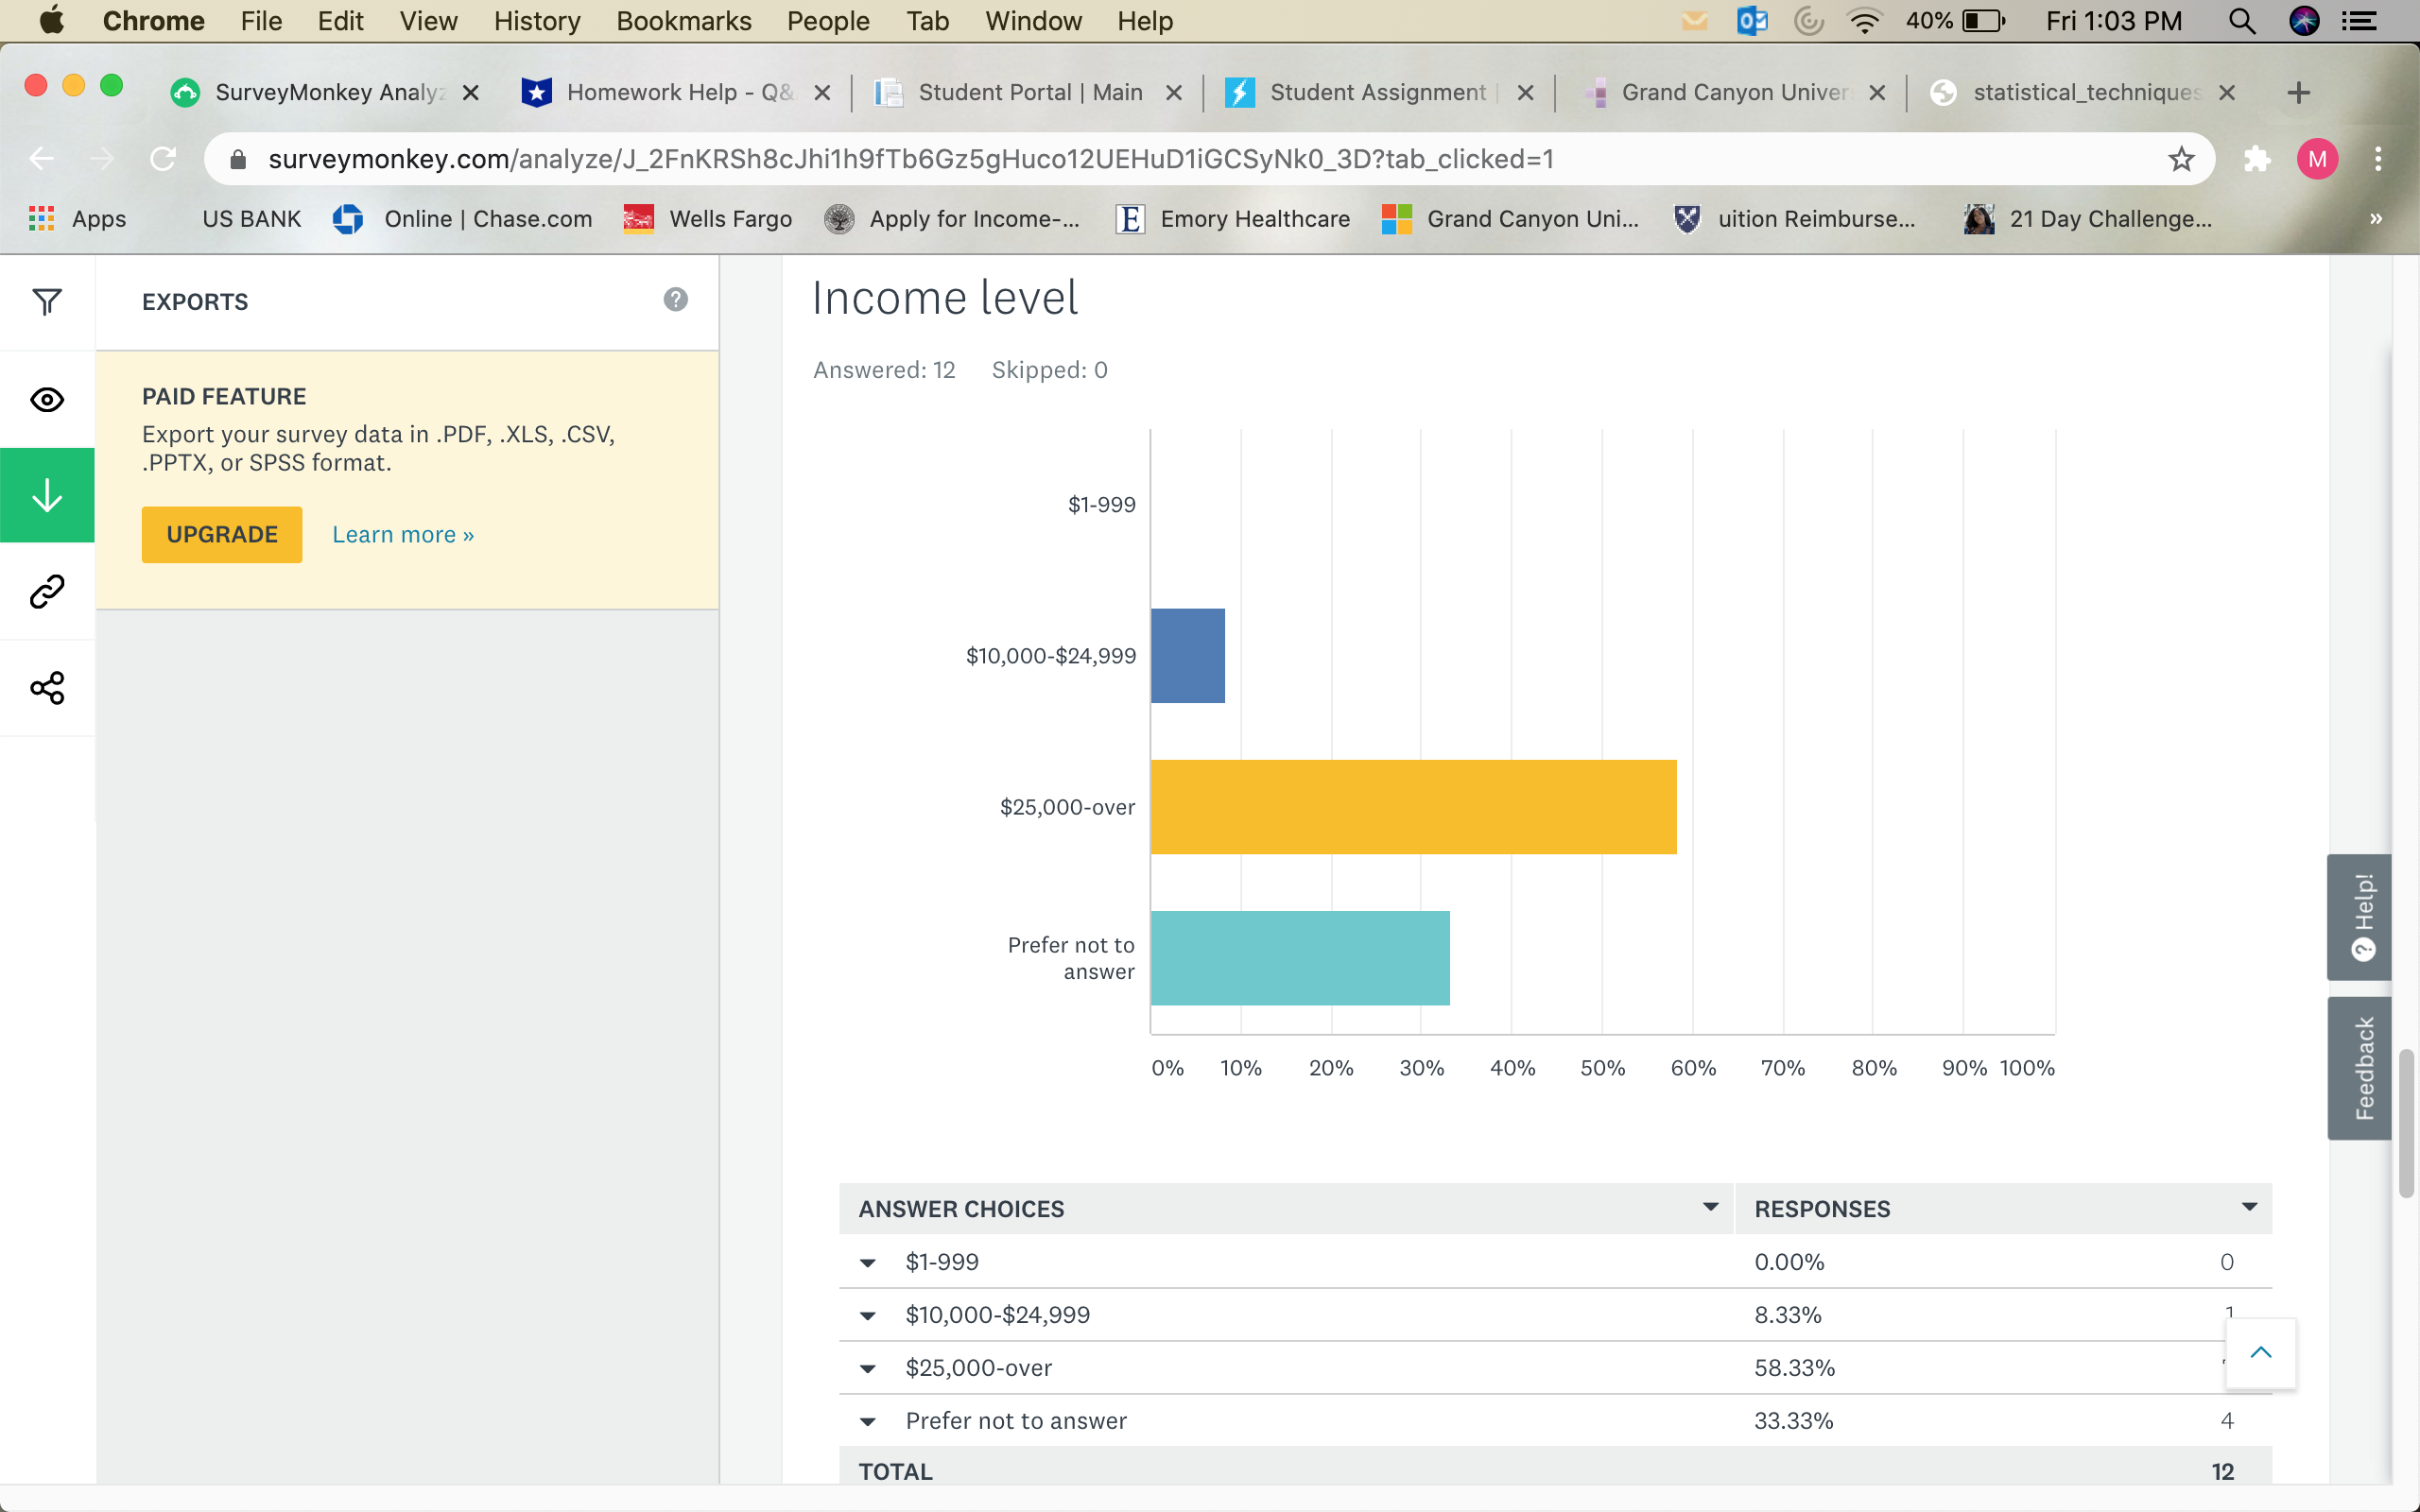
Task: View the site lock security icon
Action: click(x=238, y=159)
